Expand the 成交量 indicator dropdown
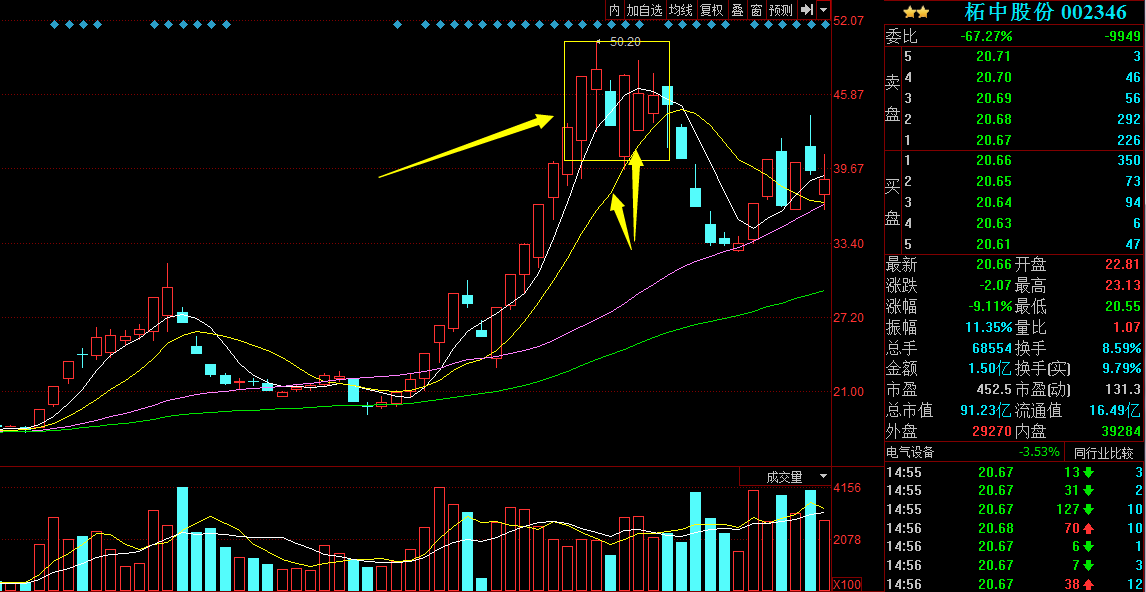1146x592 pixels. point(823,477)
